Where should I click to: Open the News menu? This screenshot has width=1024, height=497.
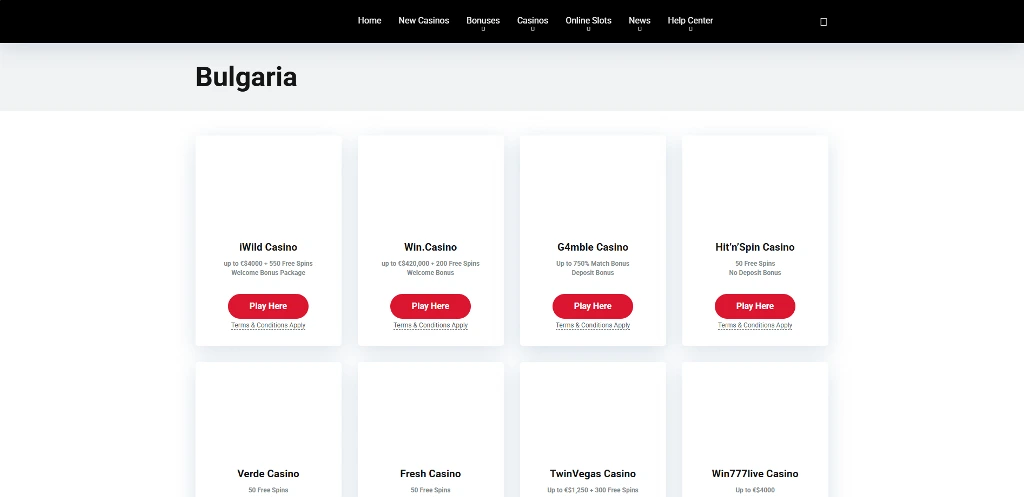[639, 20]
